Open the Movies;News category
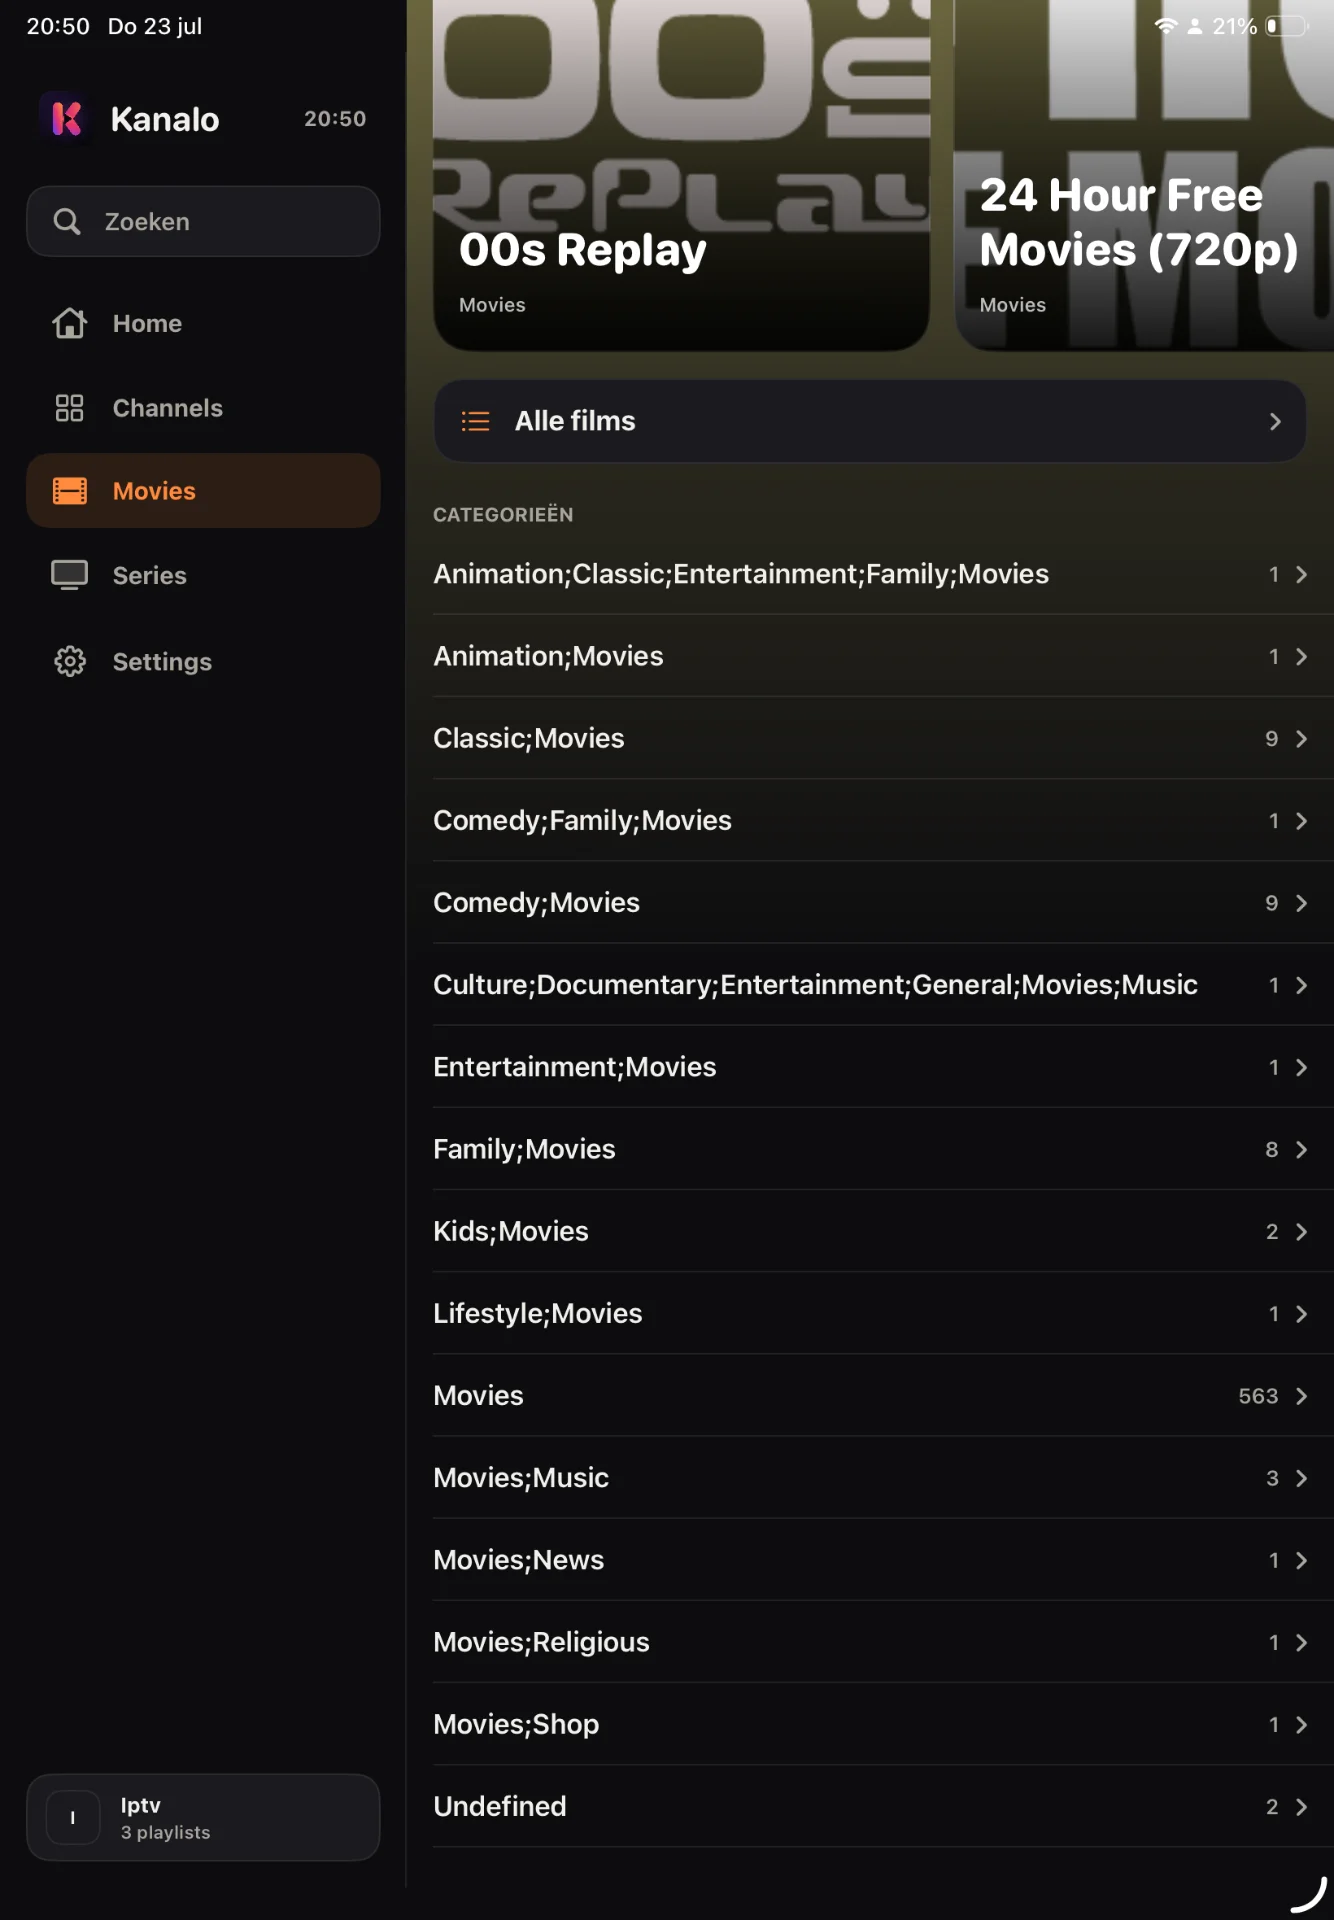Screen dimensions: 1334x1920 pos(883,1560)
